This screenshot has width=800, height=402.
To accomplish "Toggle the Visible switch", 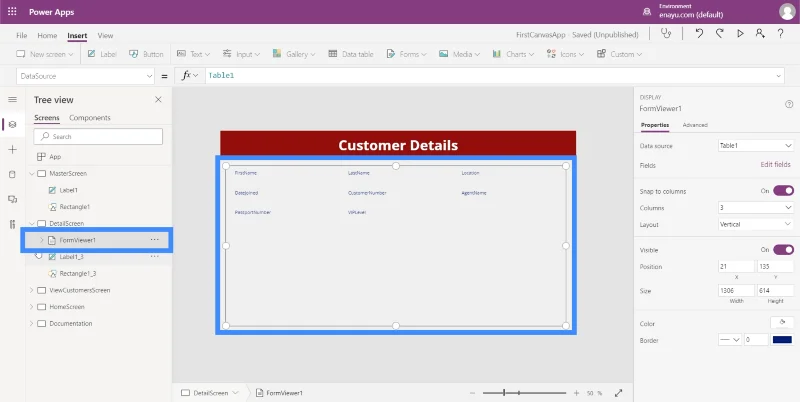I will click(x=783, y=249).
